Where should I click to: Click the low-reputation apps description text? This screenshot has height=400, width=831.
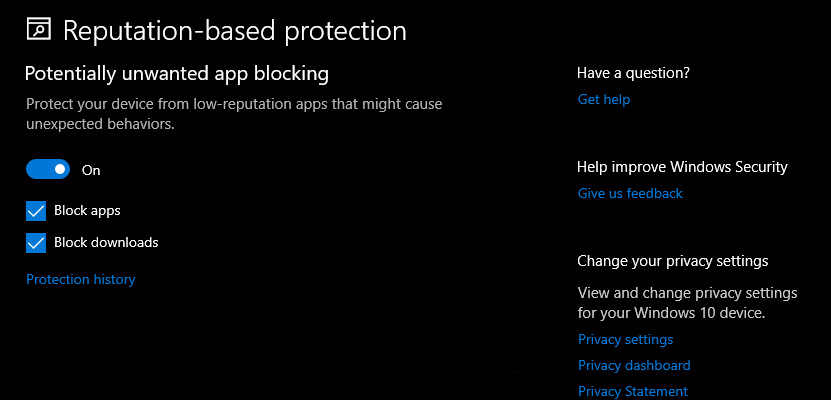pos(234,114)
